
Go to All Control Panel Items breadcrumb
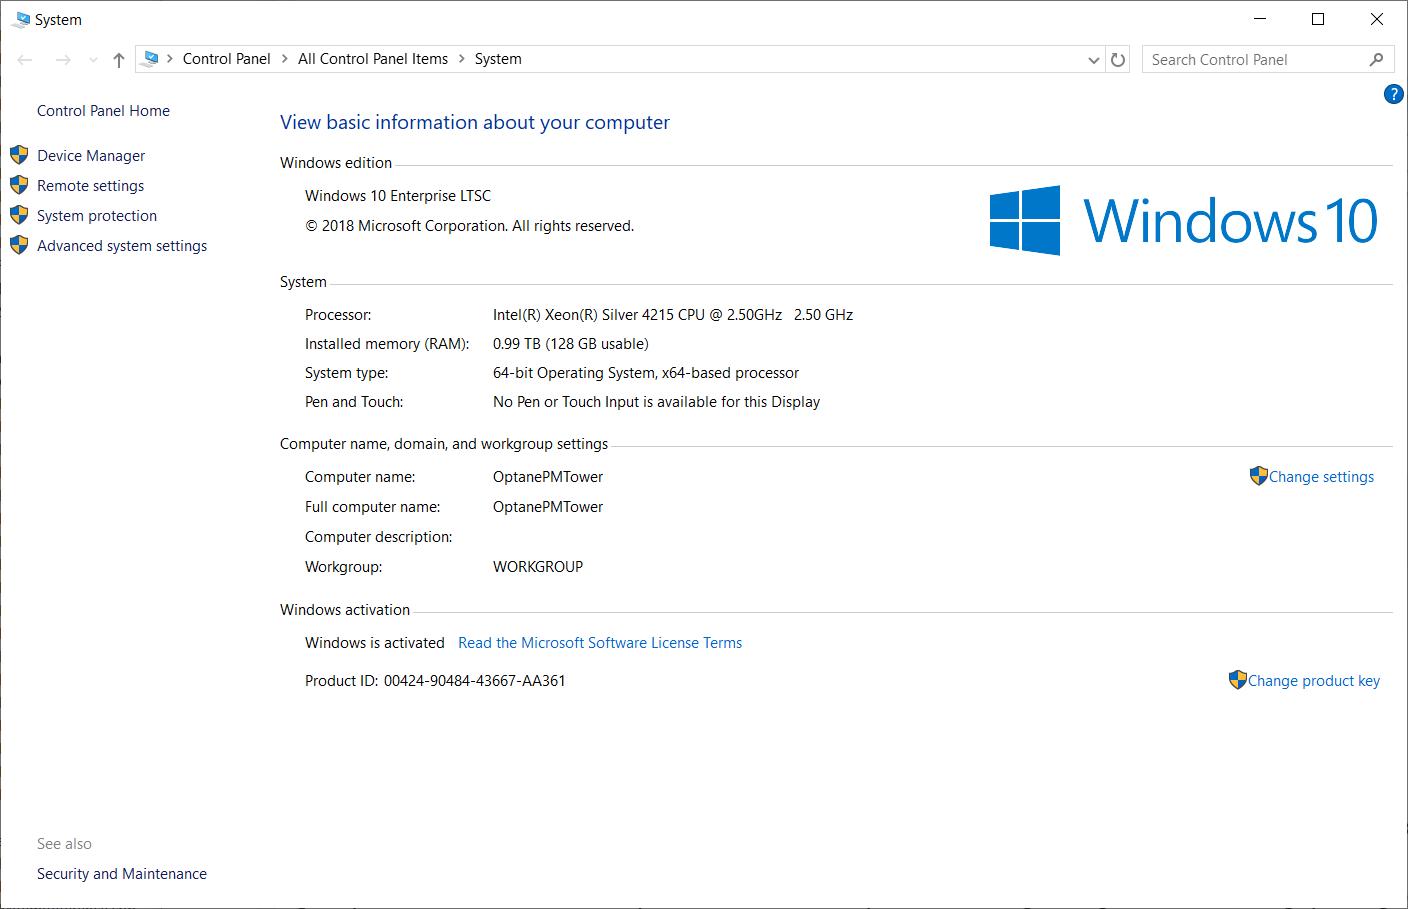373,59
